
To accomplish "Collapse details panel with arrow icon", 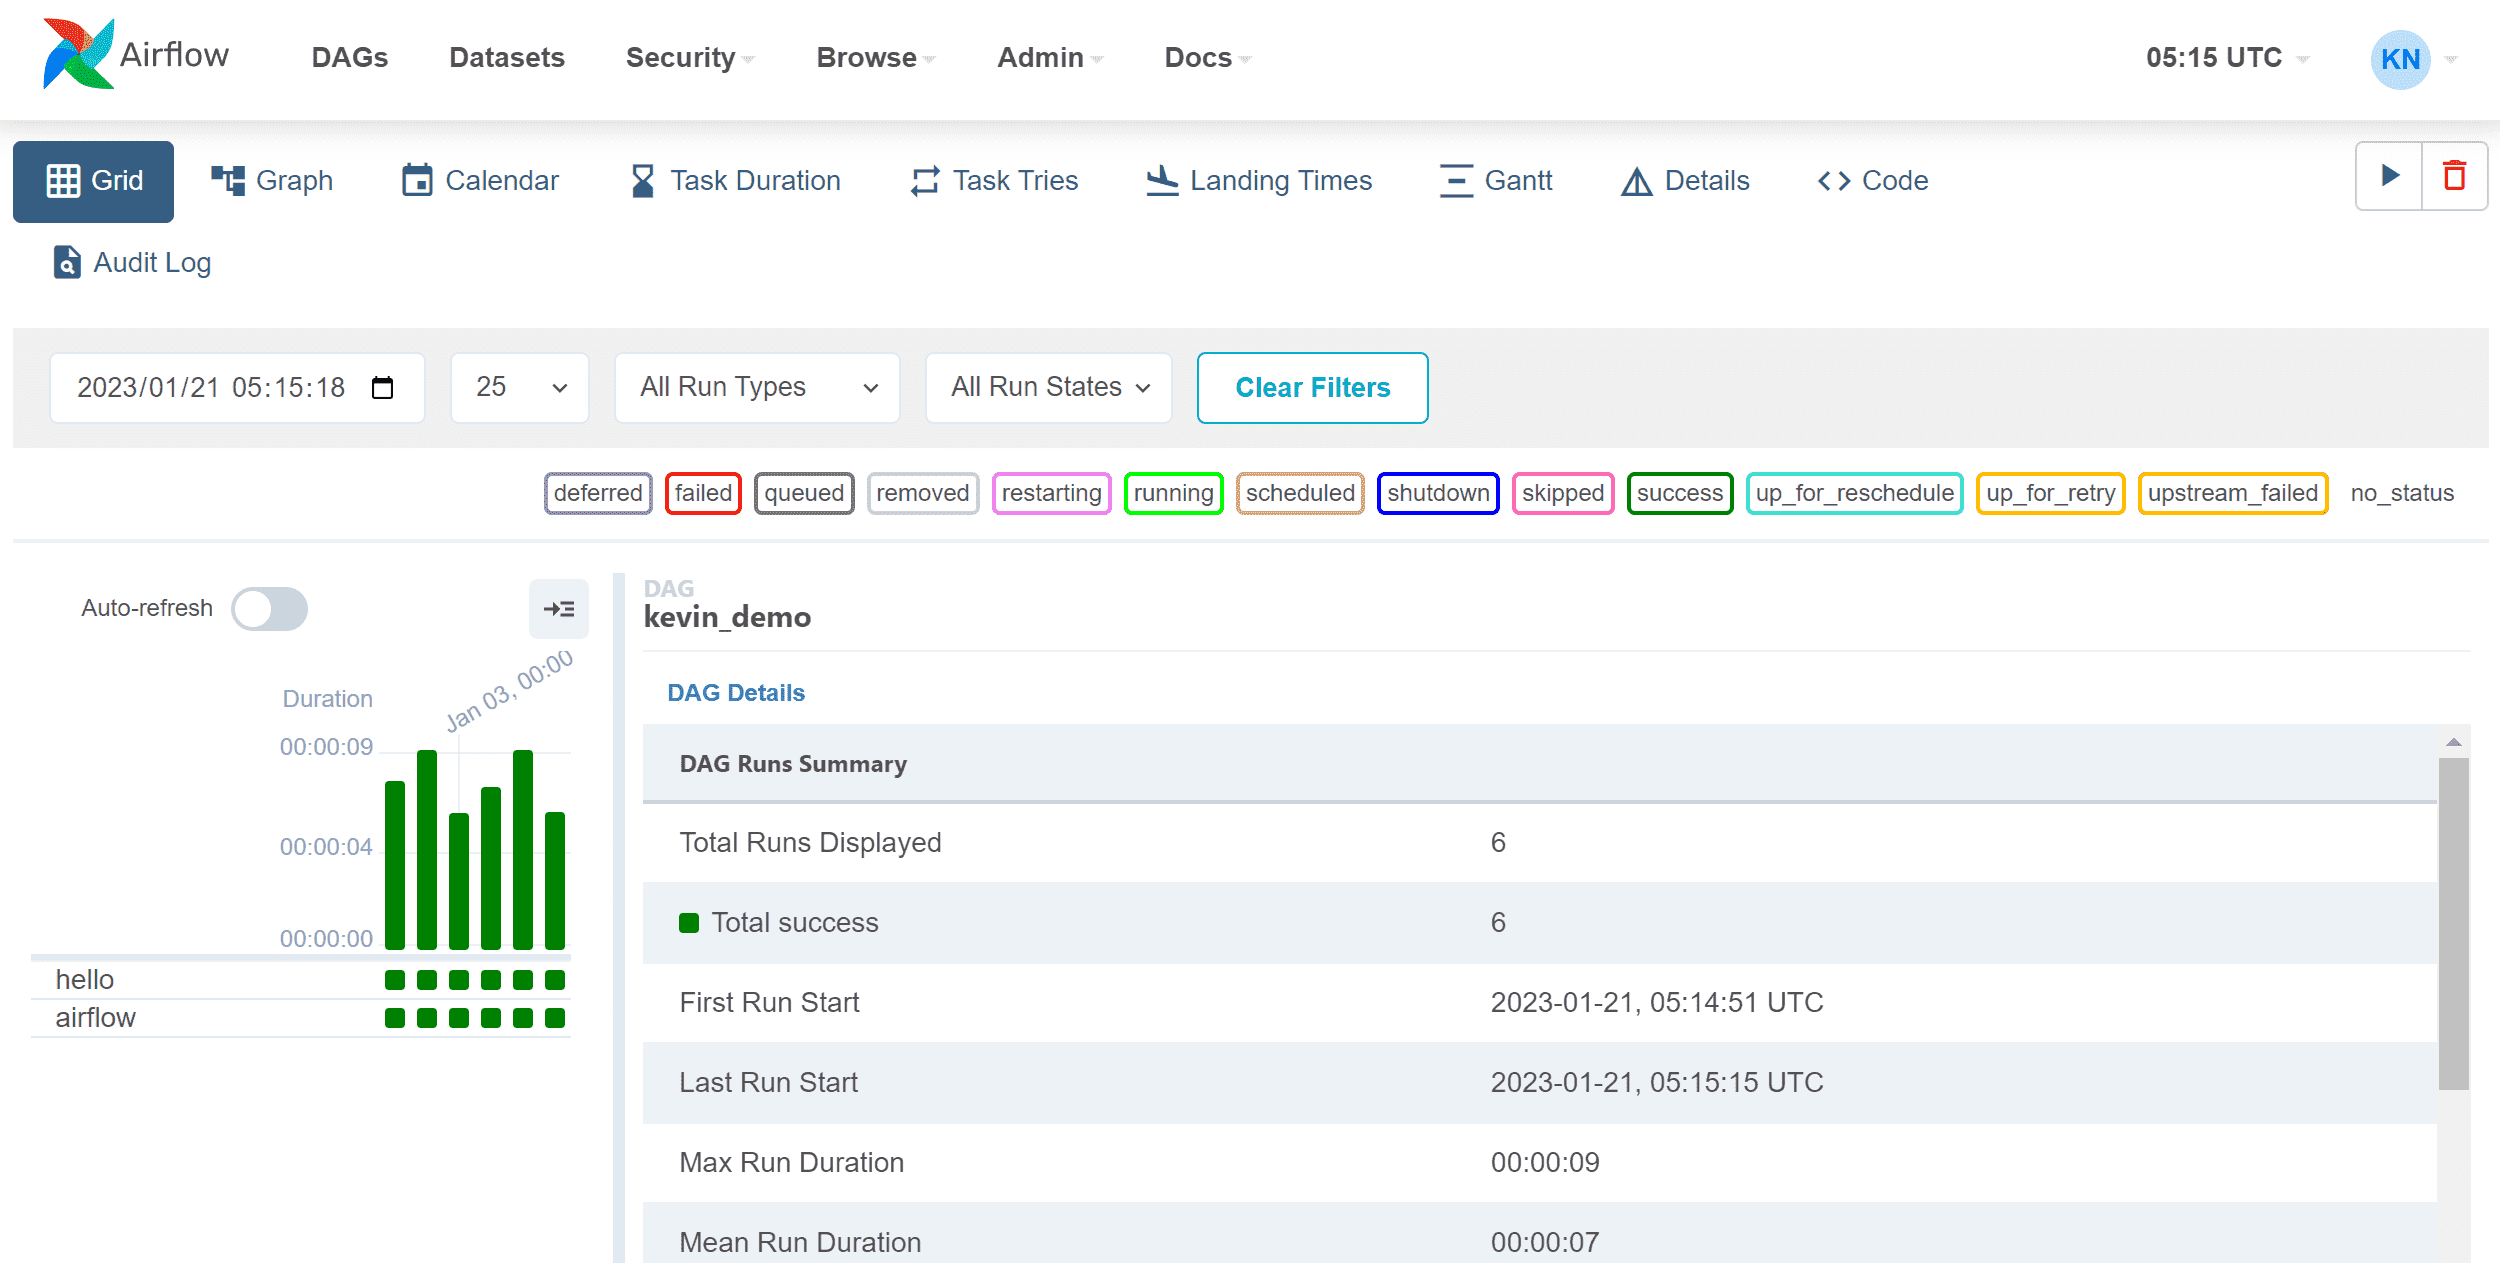I will click(559, 609).
